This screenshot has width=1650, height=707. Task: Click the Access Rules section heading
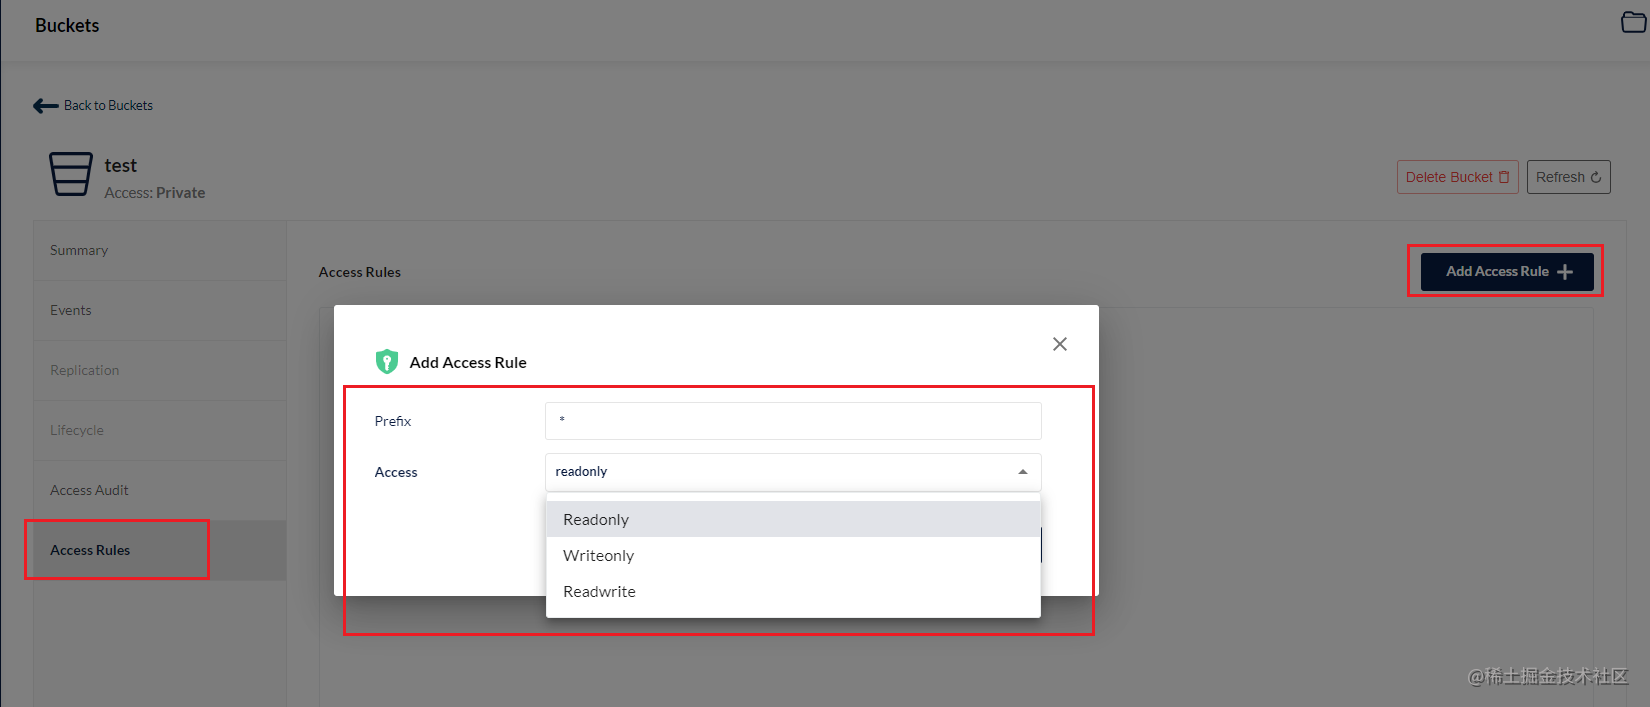[360, 272]
